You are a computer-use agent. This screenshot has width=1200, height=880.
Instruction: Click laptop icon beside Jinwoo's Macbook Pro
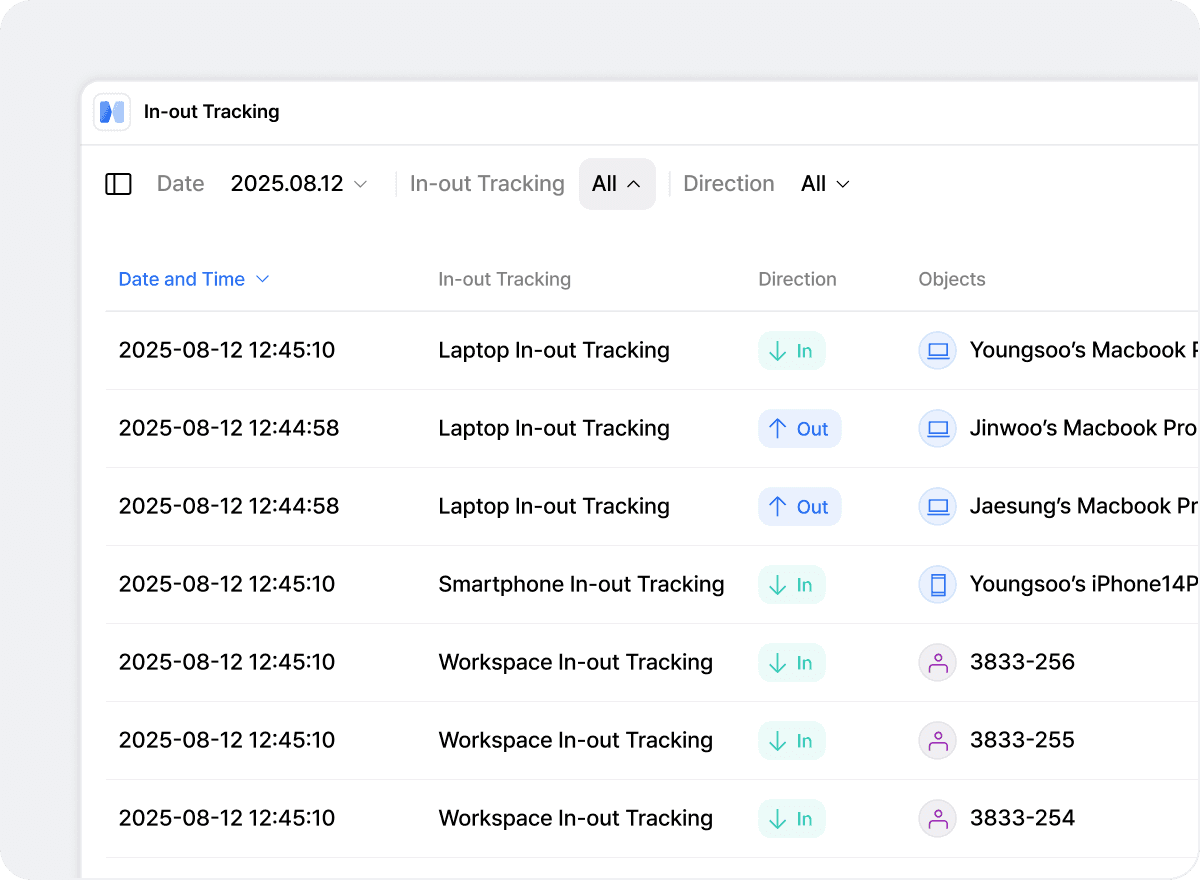(x=937, y=429)
